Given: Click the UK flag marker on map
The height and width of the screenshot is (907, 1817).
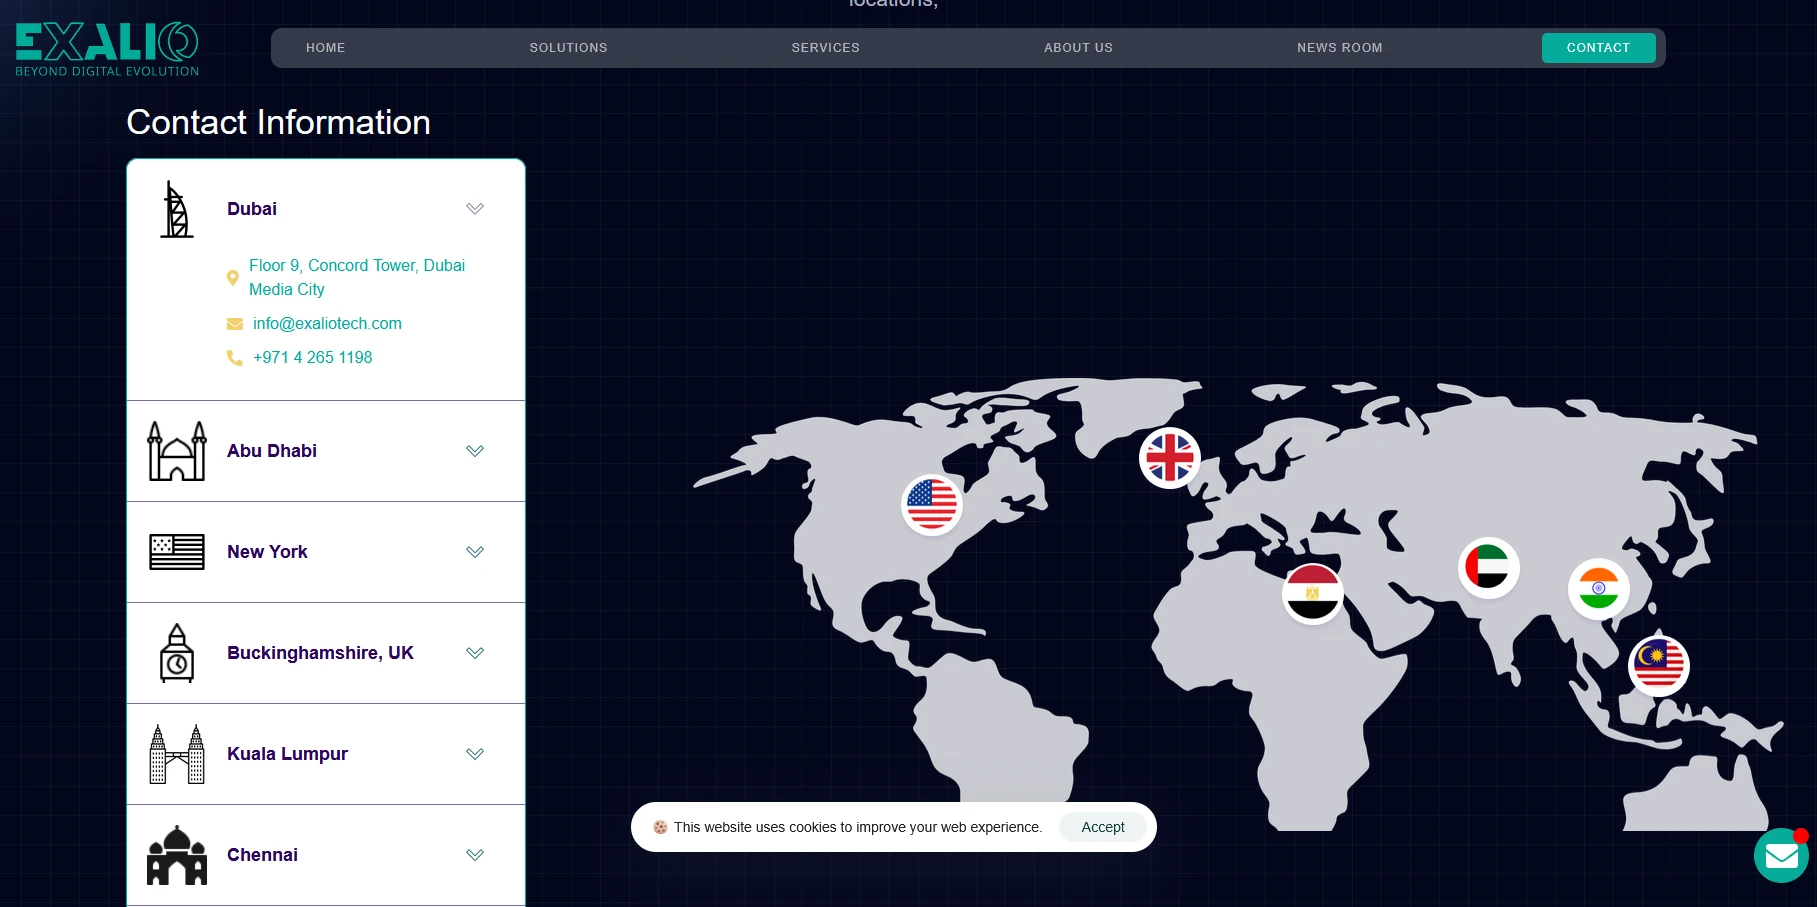Looking at the screenshot, I should coord(1169,458).
